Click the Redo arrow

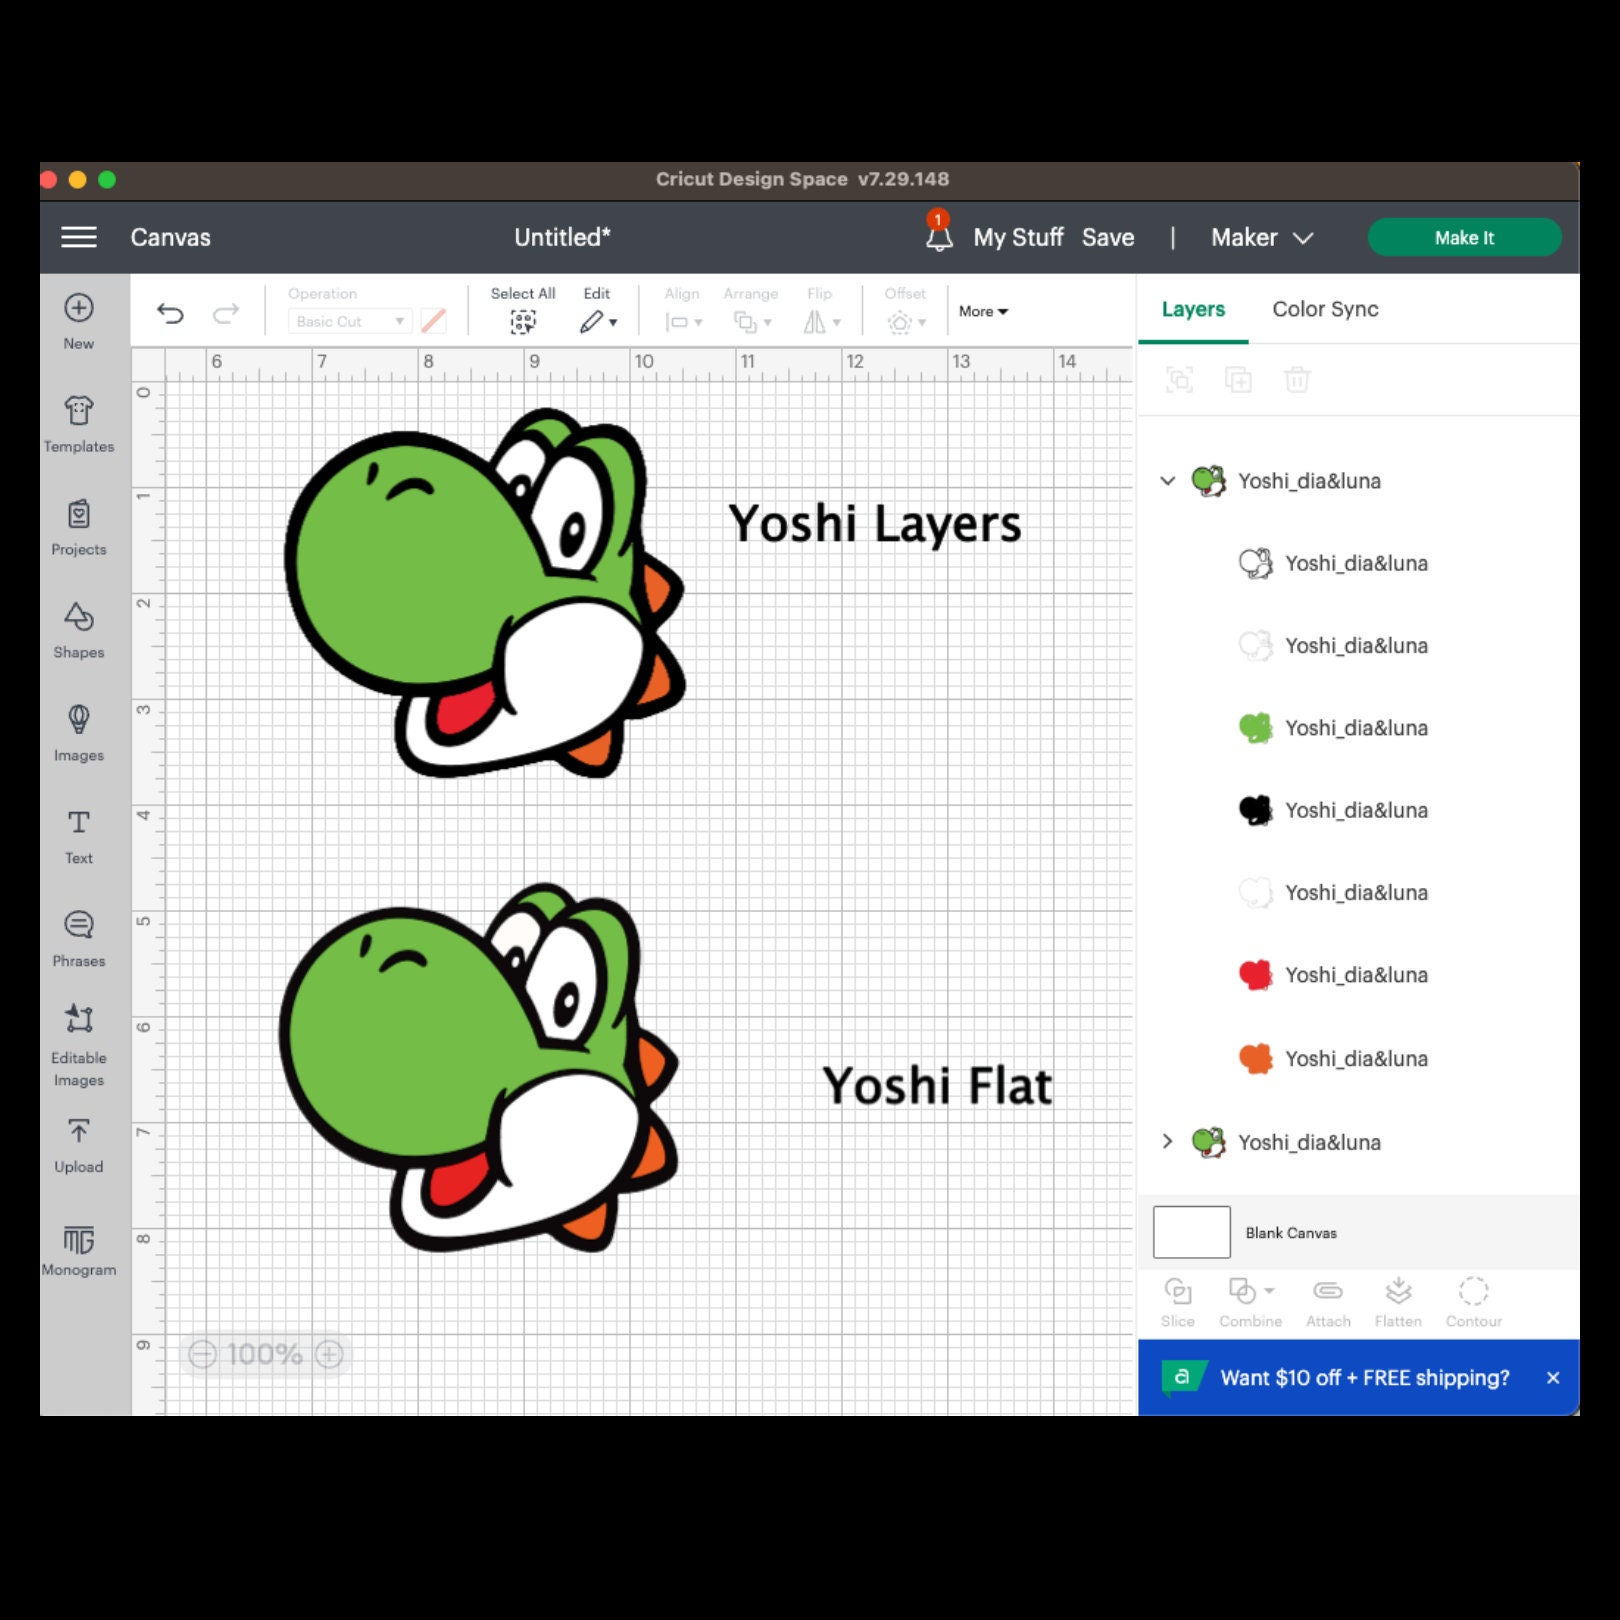coord(226,314)
